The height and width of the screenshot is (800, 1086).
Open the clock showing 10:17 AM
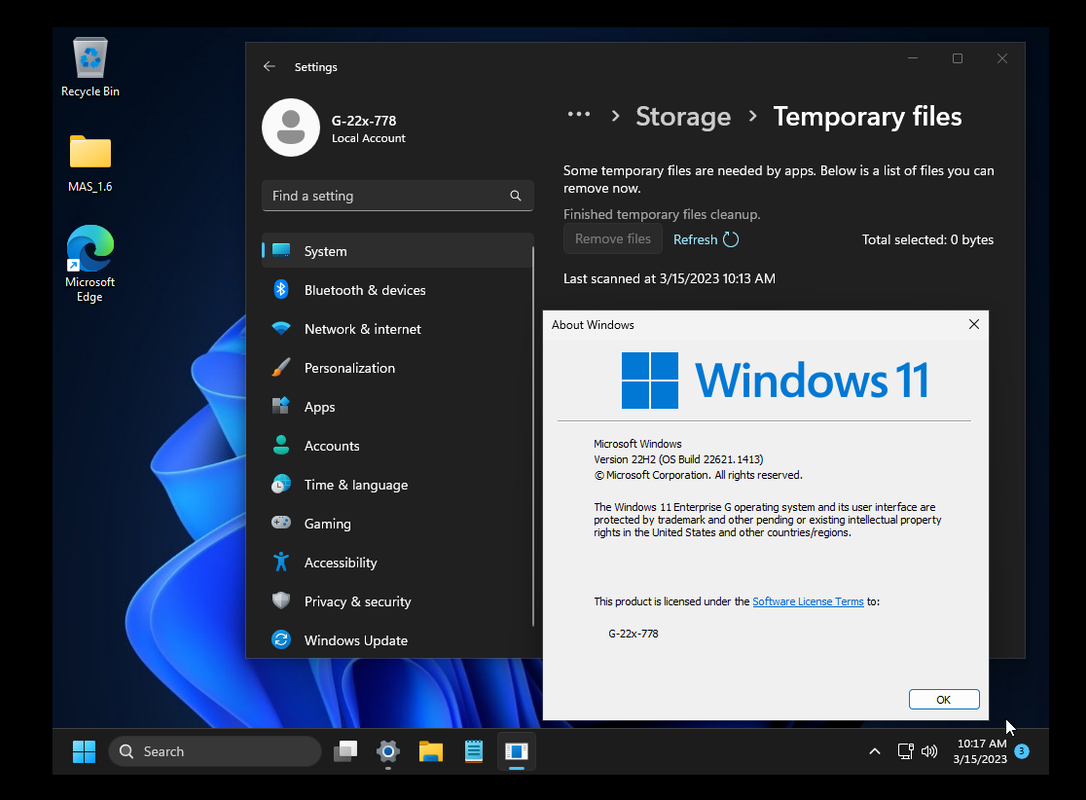981,752
